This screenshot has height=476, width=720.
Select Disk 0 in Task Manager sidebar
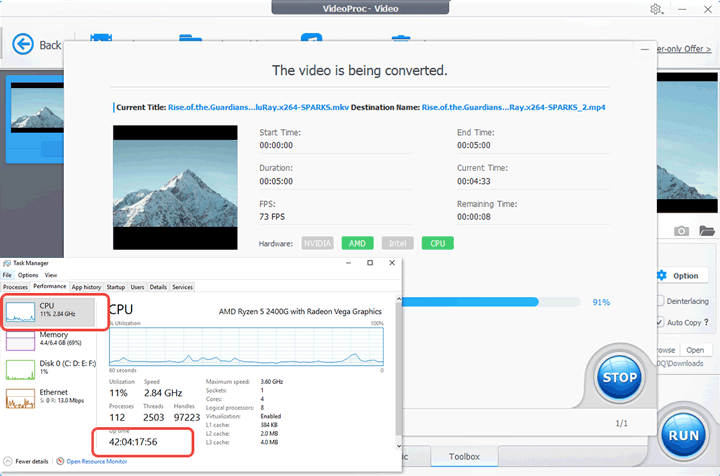pyautogui.click(x=50, y=369)
